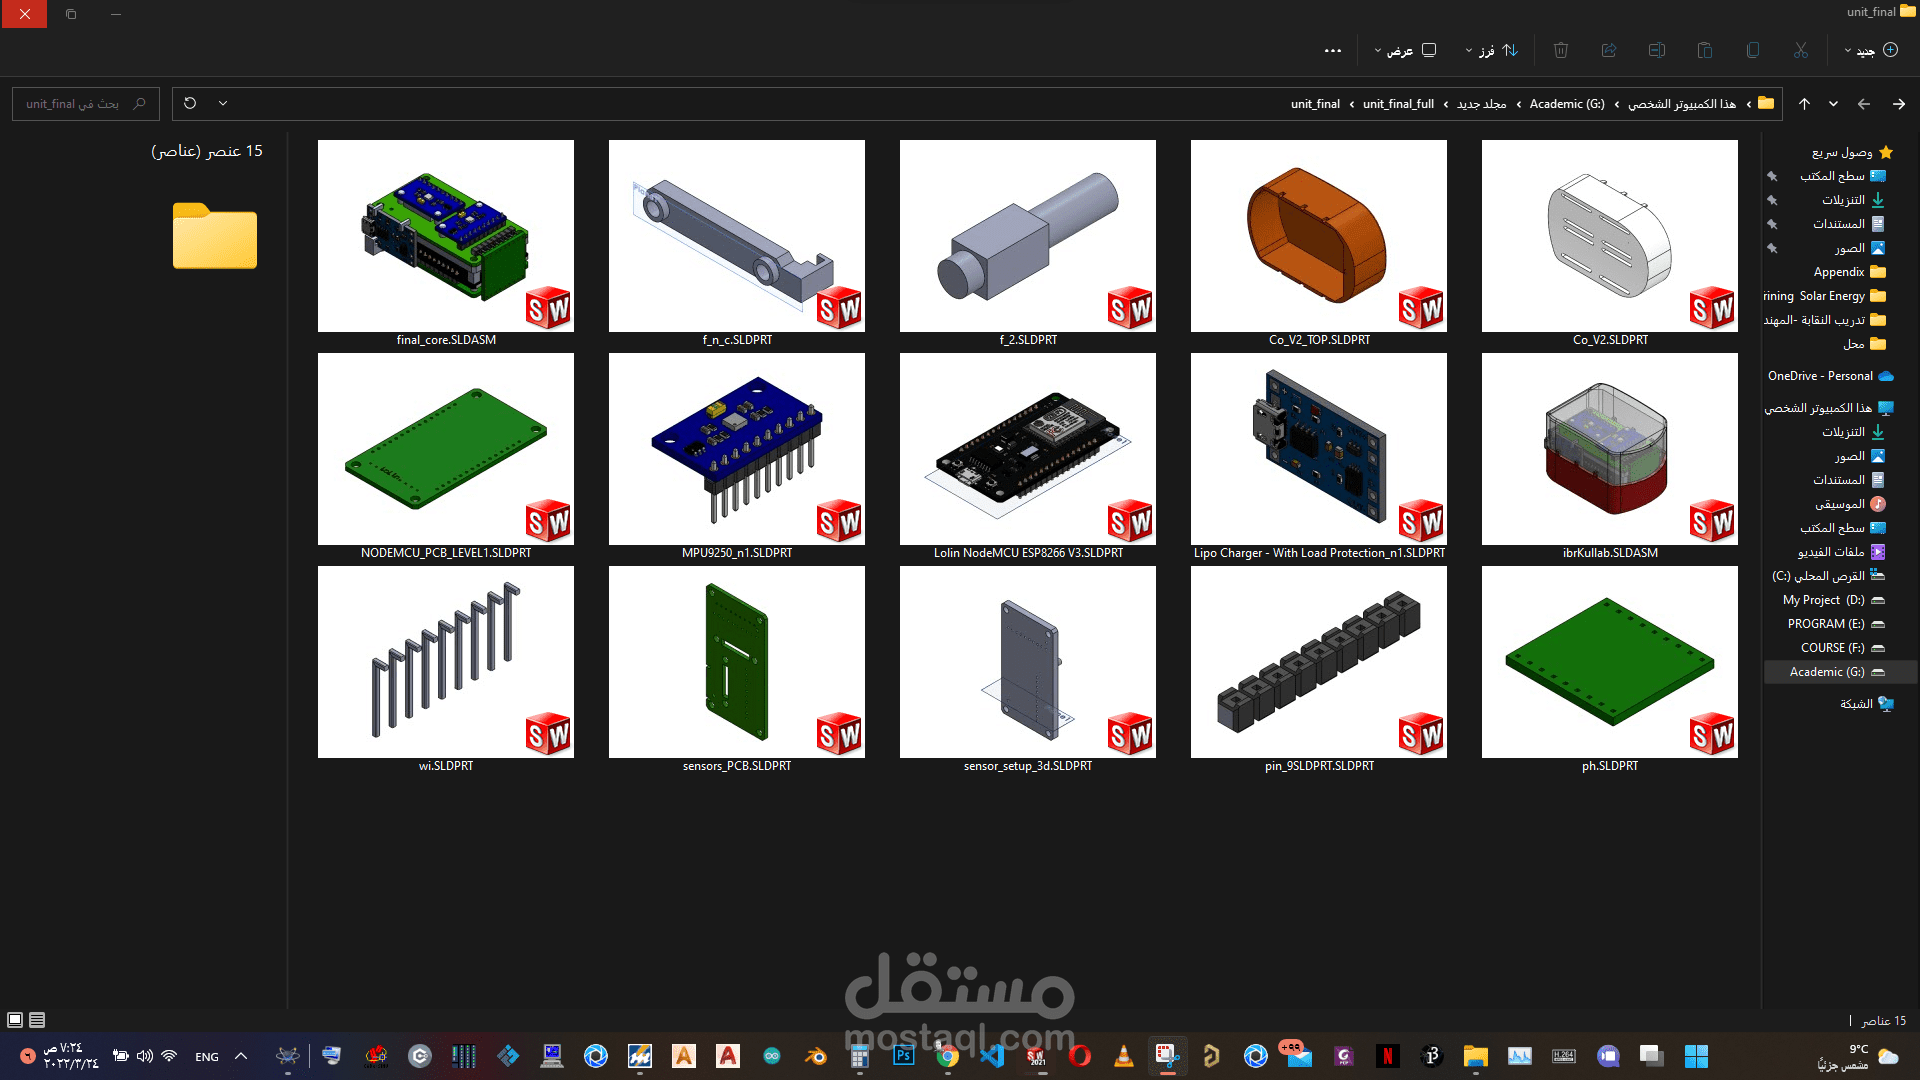Open the '...' see more menu
This screenshot has height=1080, width=1920.
pyautogui.click(x=1333, y=50)
